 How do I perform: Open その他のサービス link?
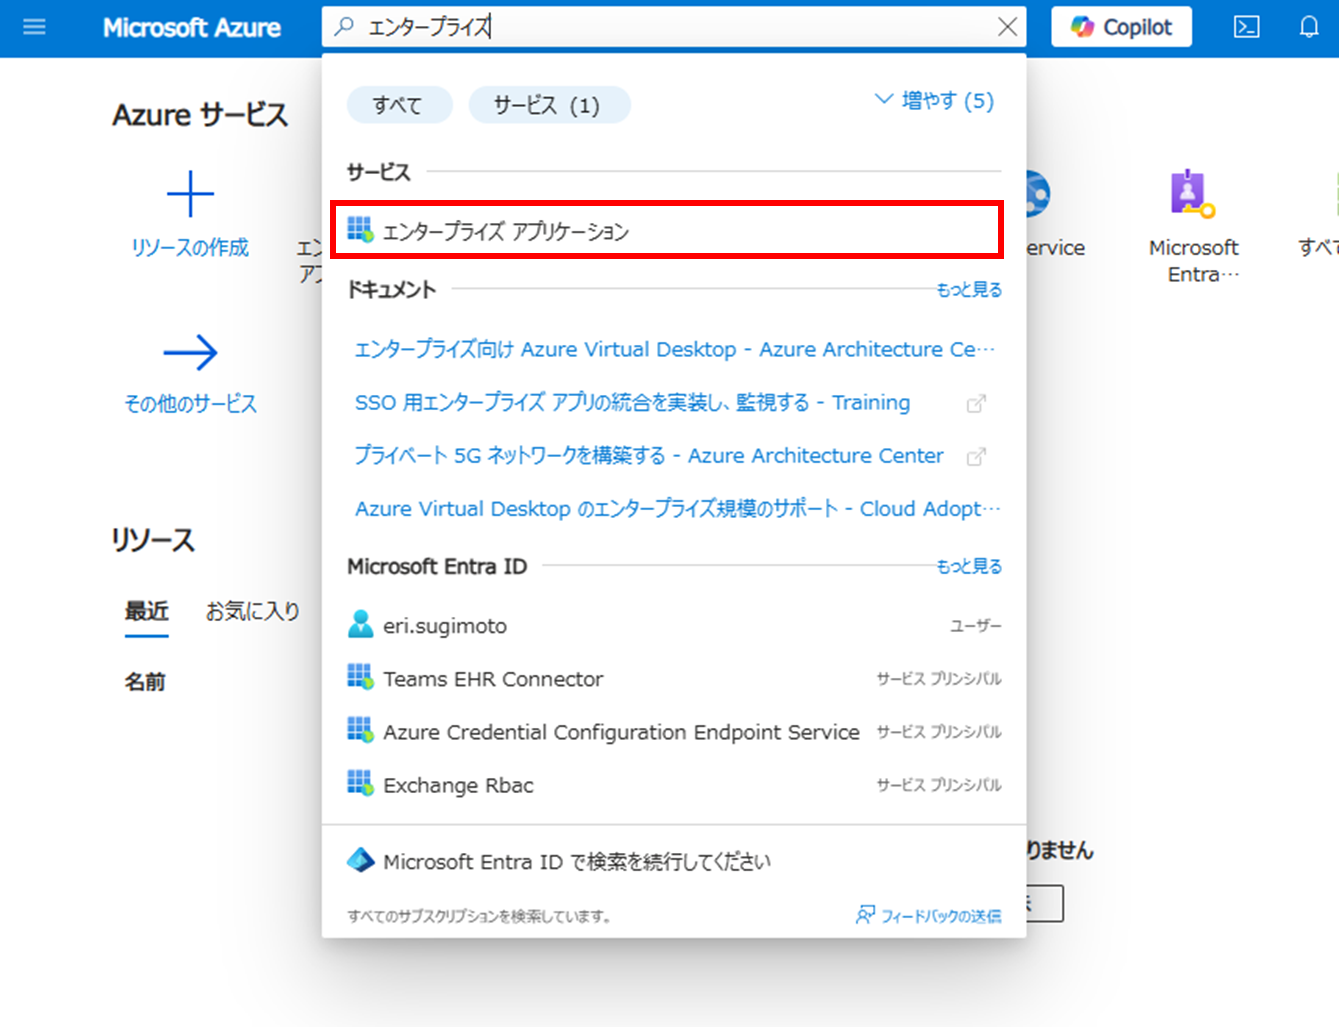[x=190, y=404]
